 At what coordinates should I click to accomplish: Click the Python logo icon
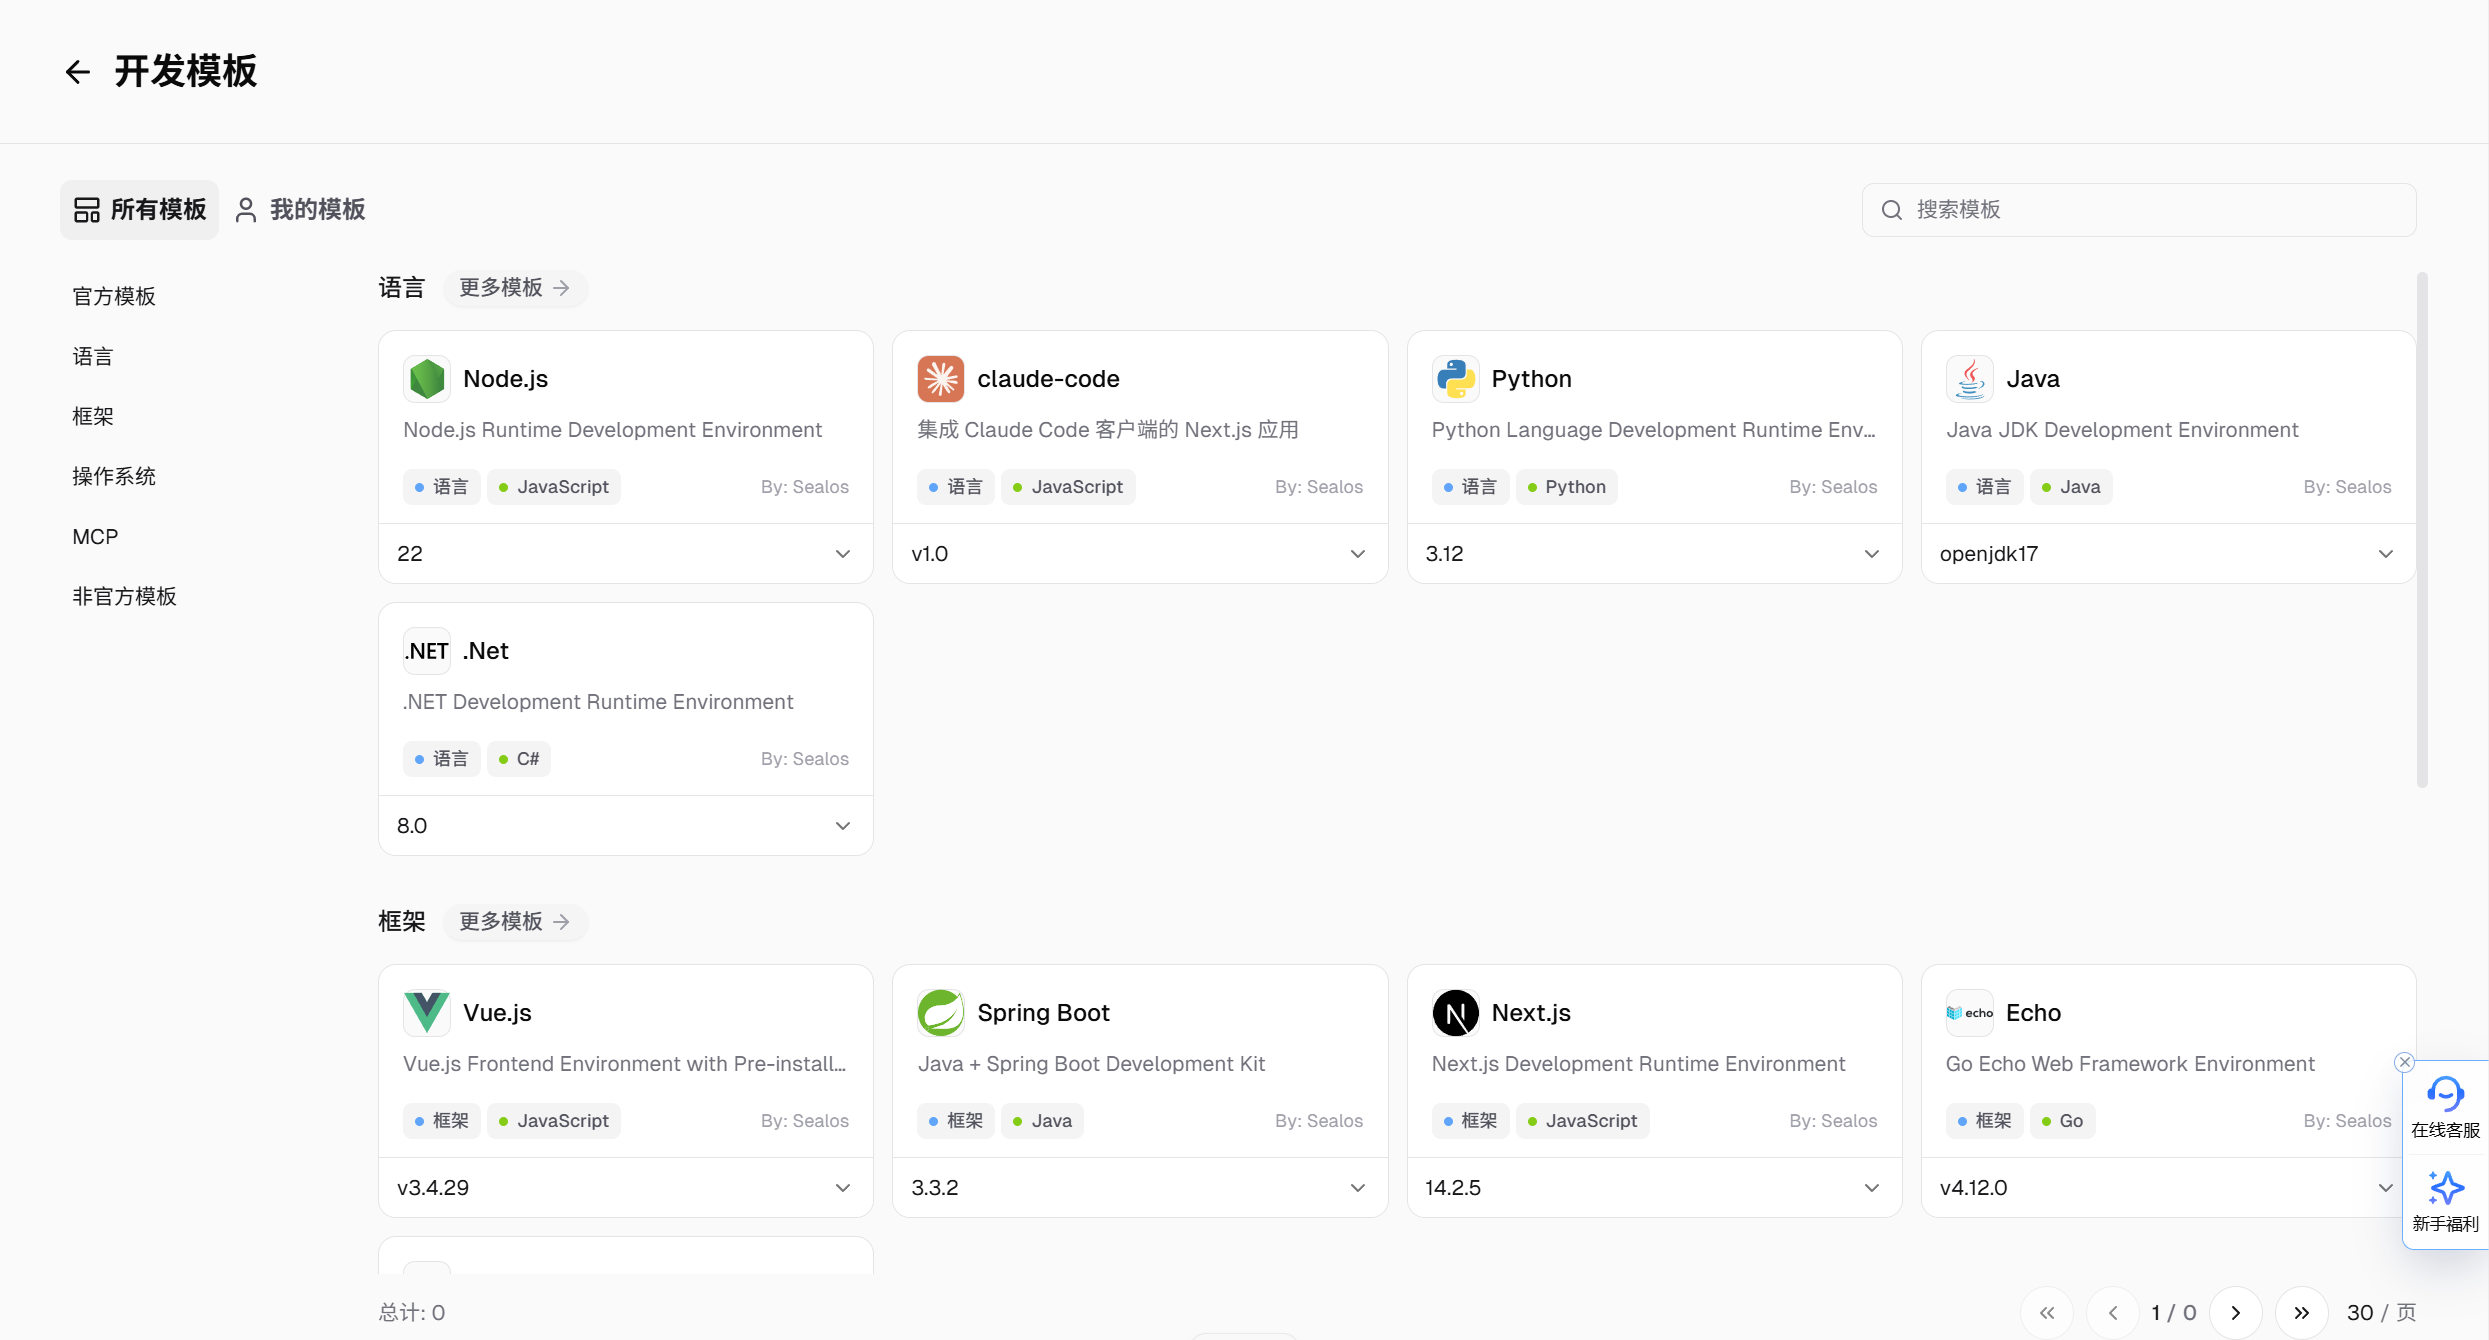1455,379
